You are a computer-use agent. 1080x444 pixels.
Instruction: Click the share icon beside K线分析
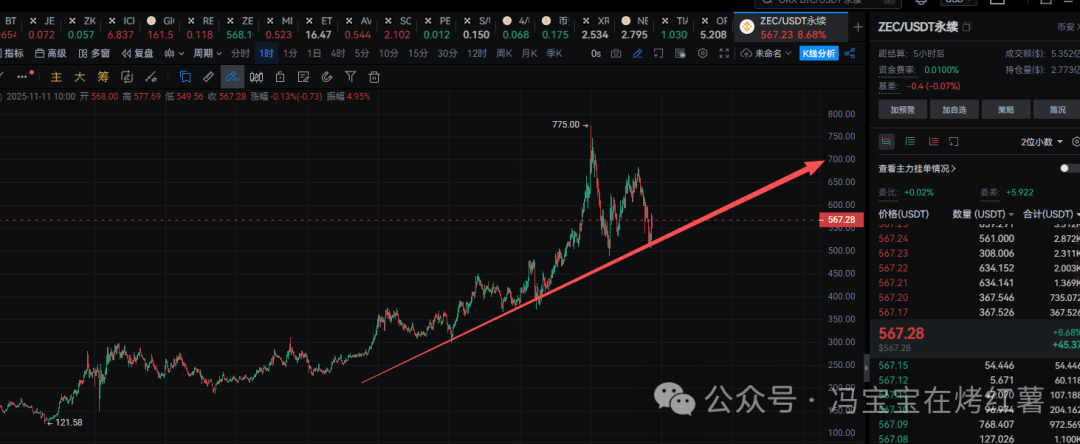(850, 53)
